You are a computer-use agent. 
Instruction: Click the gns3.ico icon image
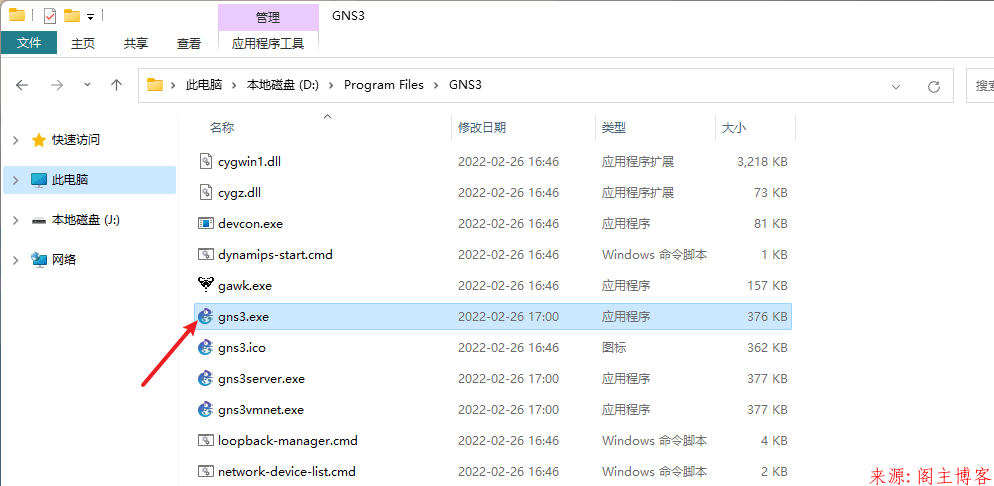click(205, 347)
